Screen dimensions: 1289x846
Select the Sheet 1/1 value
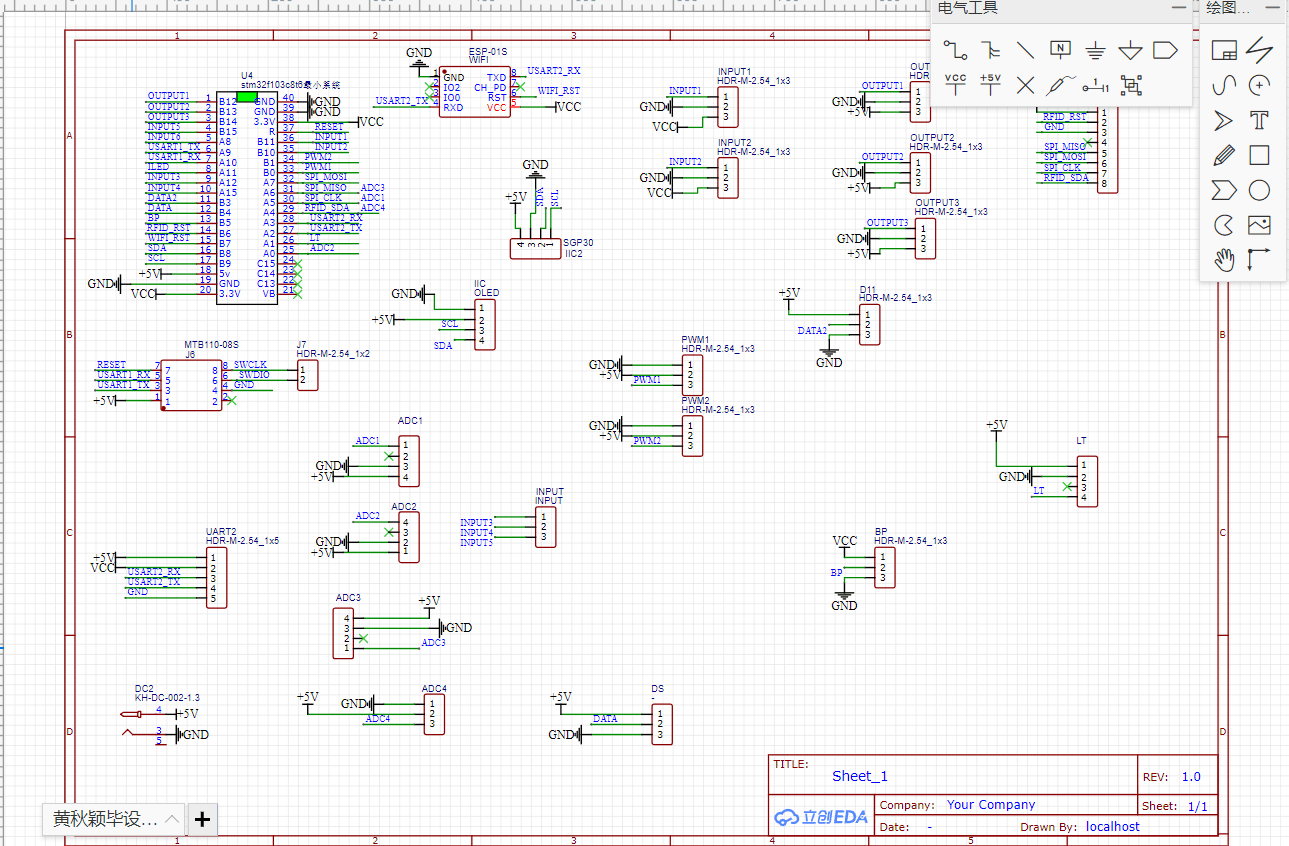[x=1198, y=806]
